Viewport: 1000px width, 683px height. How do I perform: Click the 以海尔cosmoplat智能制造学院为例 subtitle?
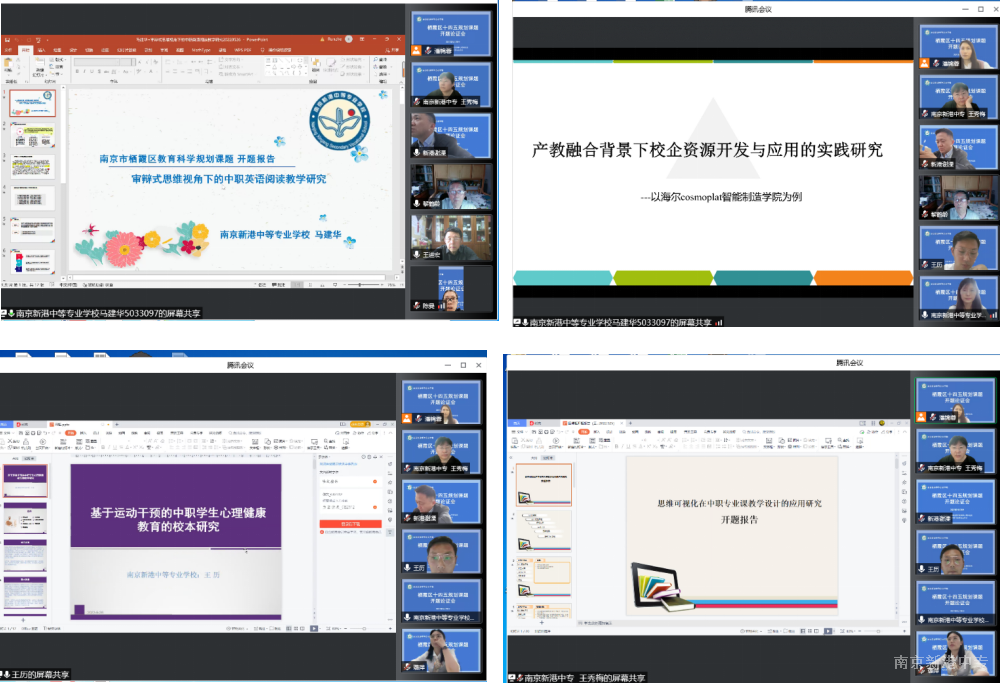(x=721, y=197)
